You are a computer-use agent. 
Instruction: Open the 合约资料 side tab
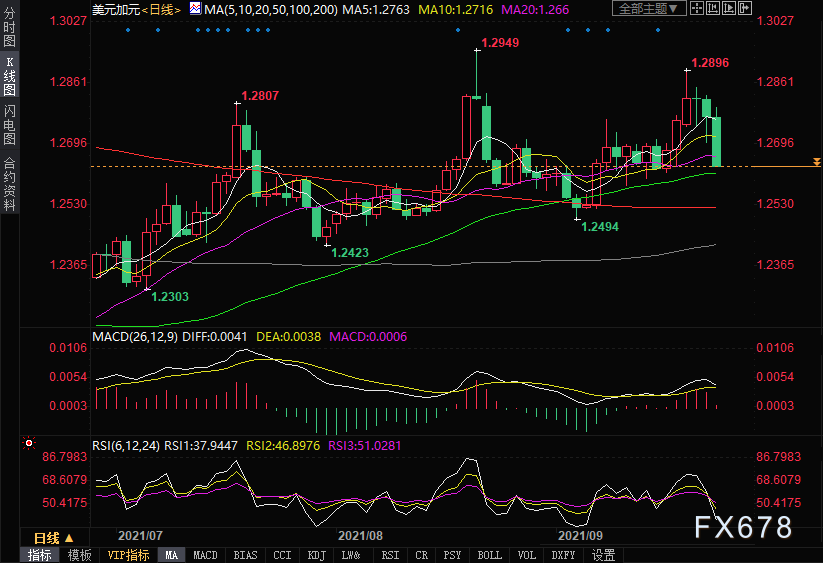click(x=9, y=184)
